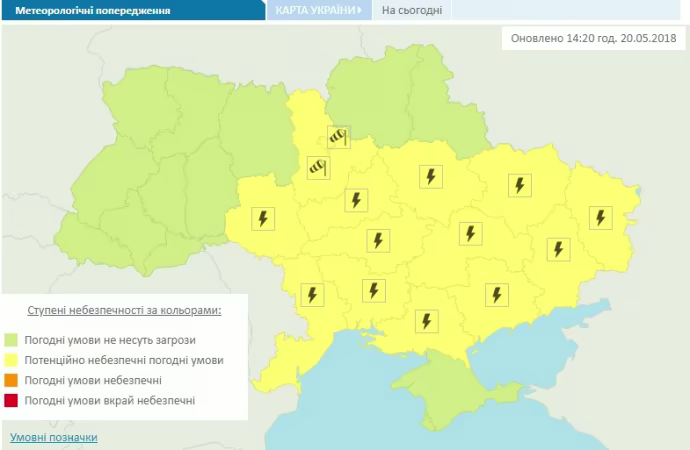
Task: Open the thunderstorm warning for Donetsk region
Action: click(x=558, y=248)
